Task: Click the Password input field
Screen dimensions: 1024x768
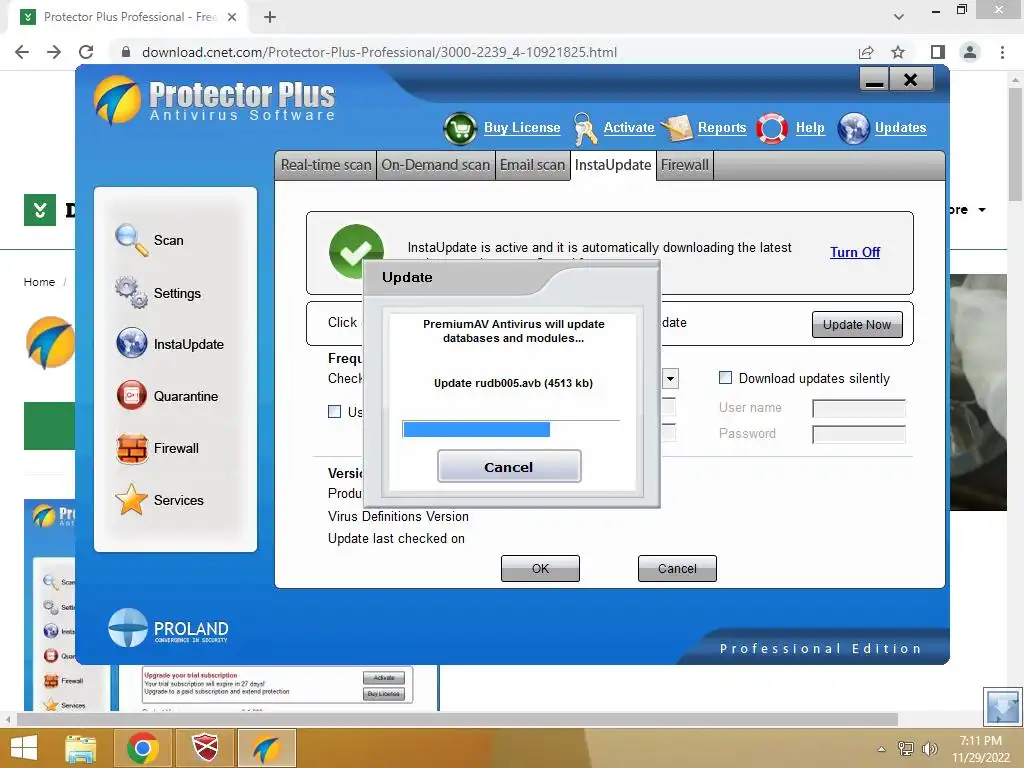Action: [x=858, y=434]
